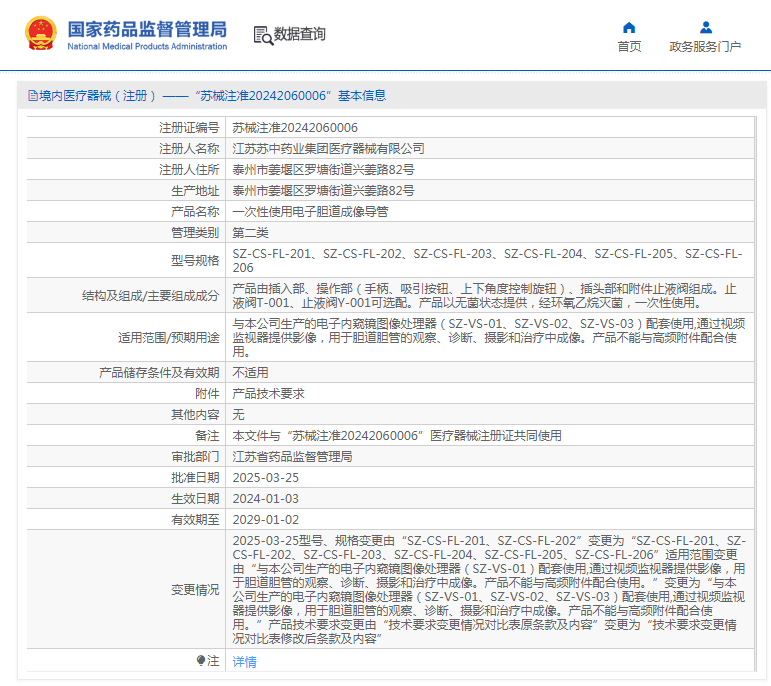Open the 首页 navigation item

tap(629, 46)
